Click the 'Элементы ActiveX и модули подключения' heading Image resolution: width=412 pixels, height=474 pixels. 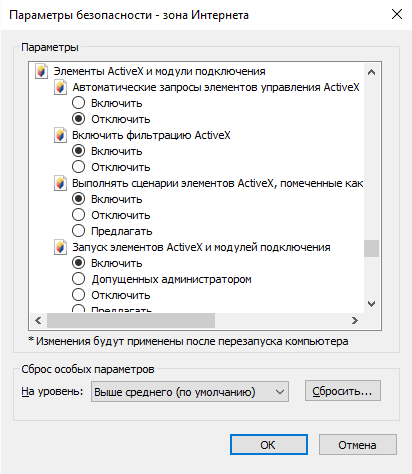160,71
